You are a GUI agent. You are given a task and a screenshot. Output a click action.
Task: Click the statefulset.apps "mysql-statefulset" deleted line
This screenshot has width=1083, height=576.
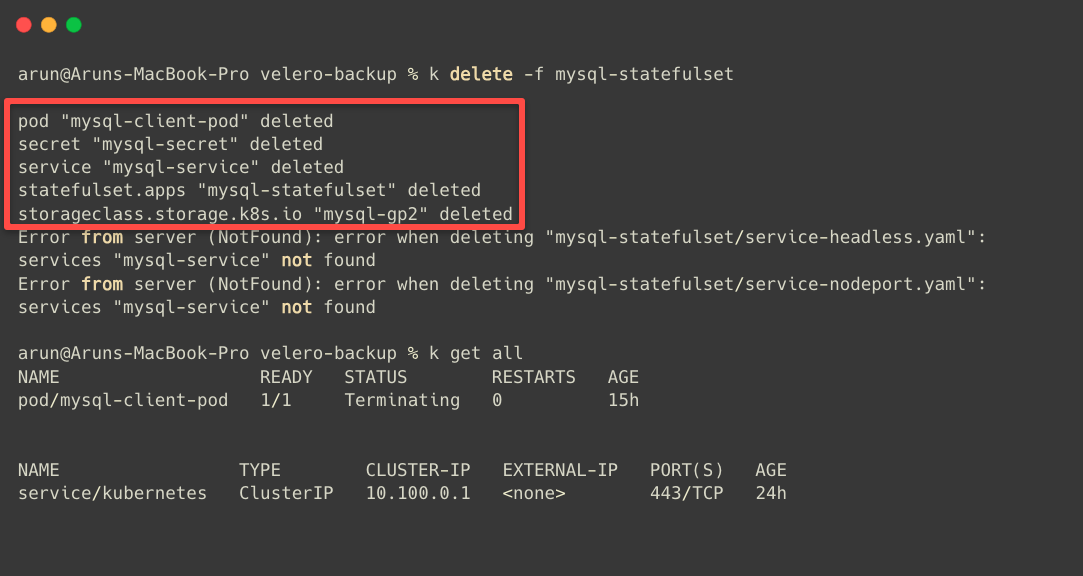coord(249,190)
